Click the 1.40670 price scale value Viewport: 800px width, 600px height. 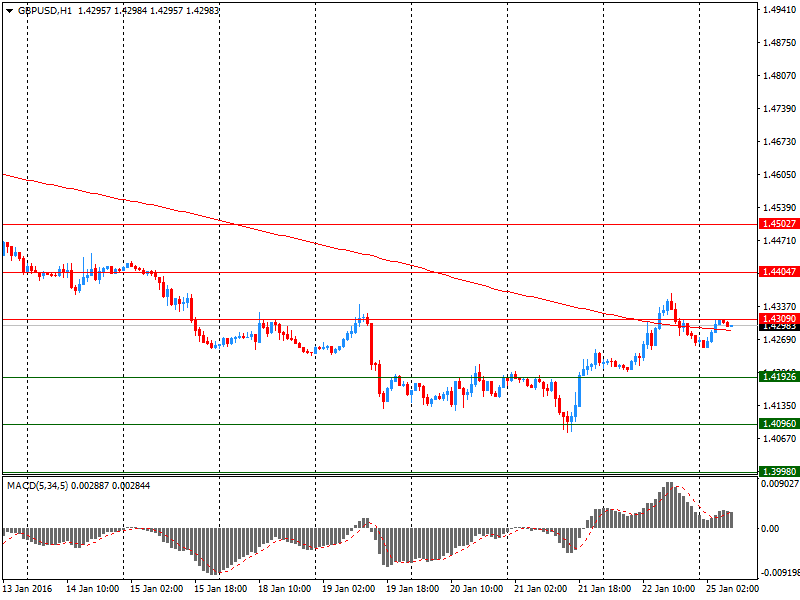click(779, 439)
